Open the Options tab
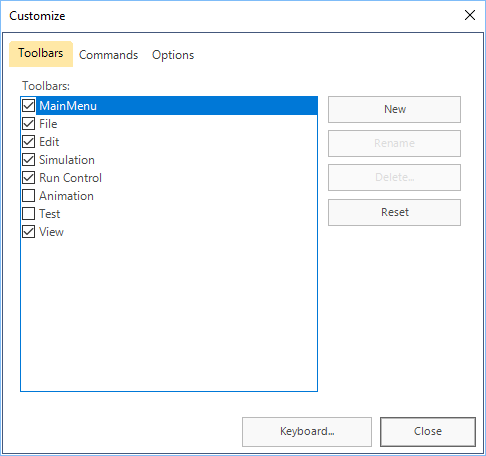Screen dimensions: 486x456 [173, 55]
